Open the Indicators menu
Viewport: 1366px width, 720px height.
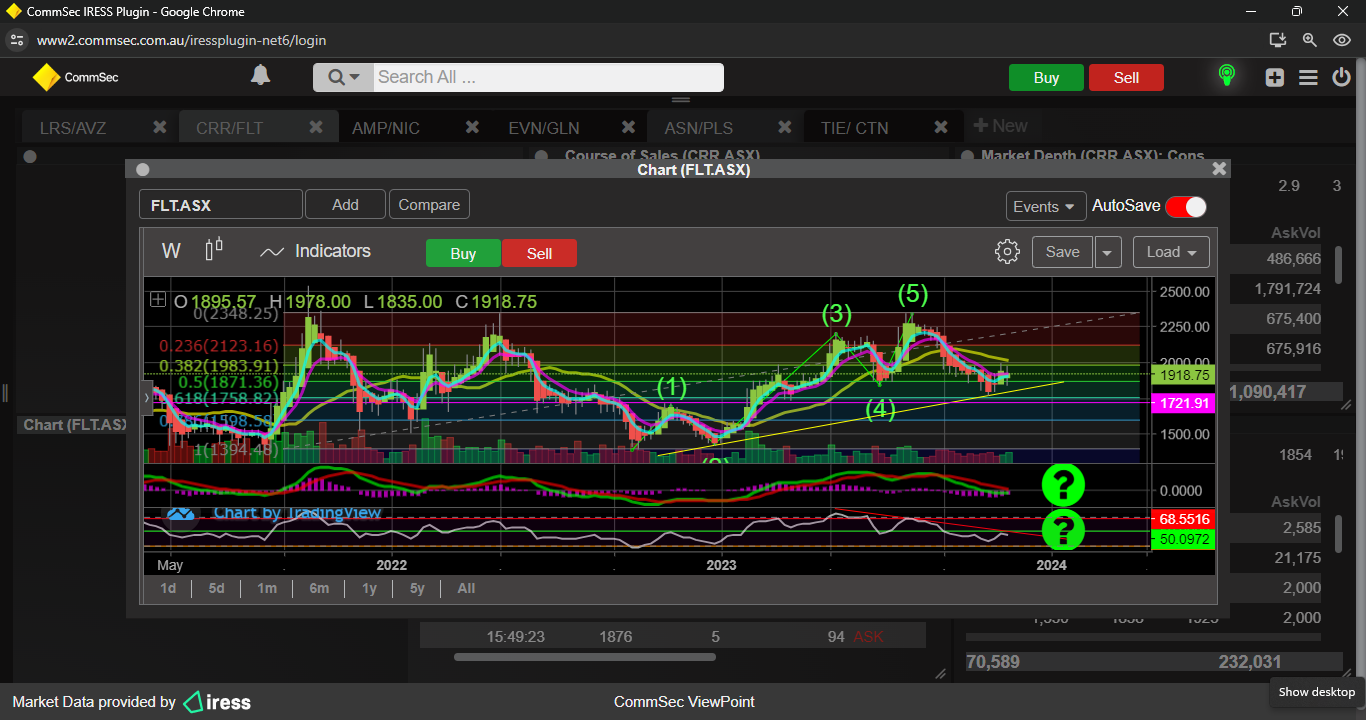315,251
